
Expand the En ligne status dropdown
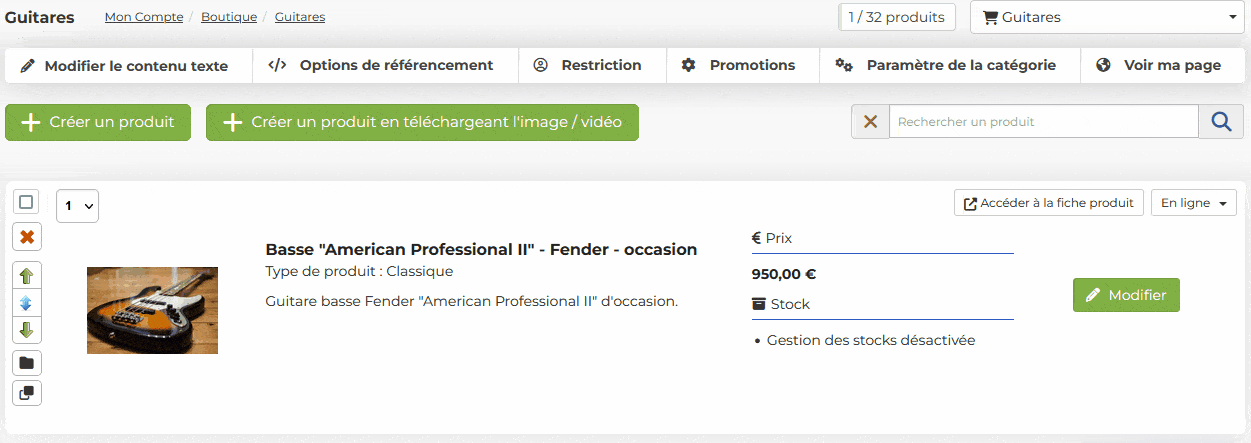(1194, 203)
